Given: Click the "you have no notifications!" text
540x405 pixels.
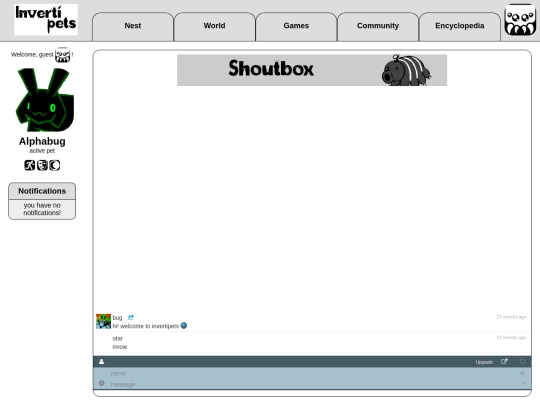Looking at the screenshot, I should (42, 209).
